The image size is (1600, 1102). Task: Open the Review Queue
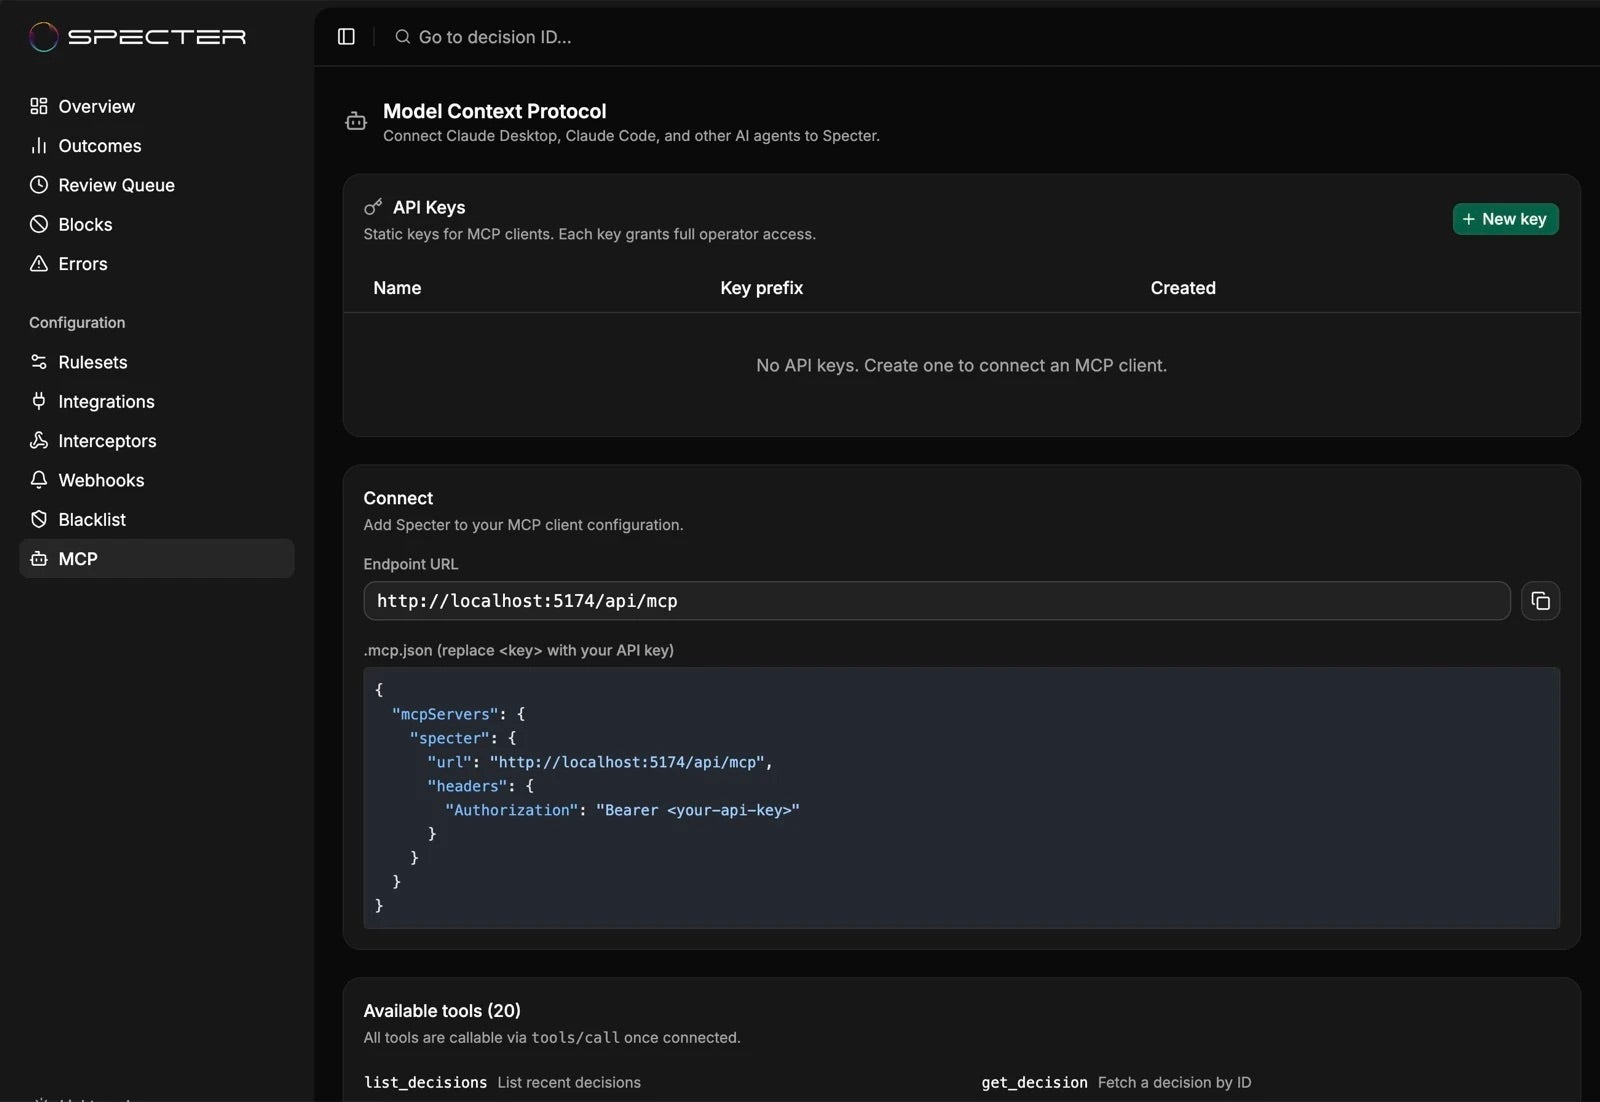157,185
